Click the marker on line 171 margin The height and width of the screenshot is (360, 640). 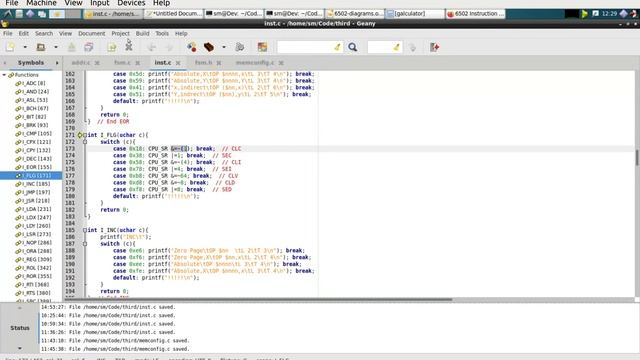tap(80, 135)
